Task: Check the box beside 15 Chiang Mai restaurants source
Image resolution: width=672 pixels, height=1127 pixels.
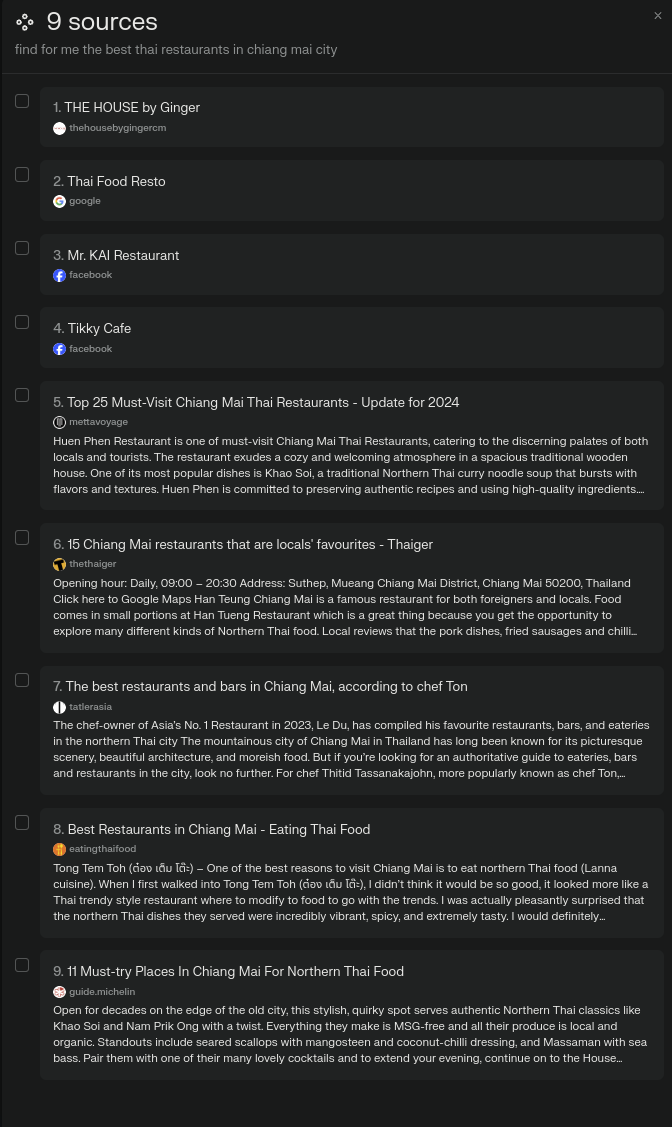Action: tap(22, 538)
